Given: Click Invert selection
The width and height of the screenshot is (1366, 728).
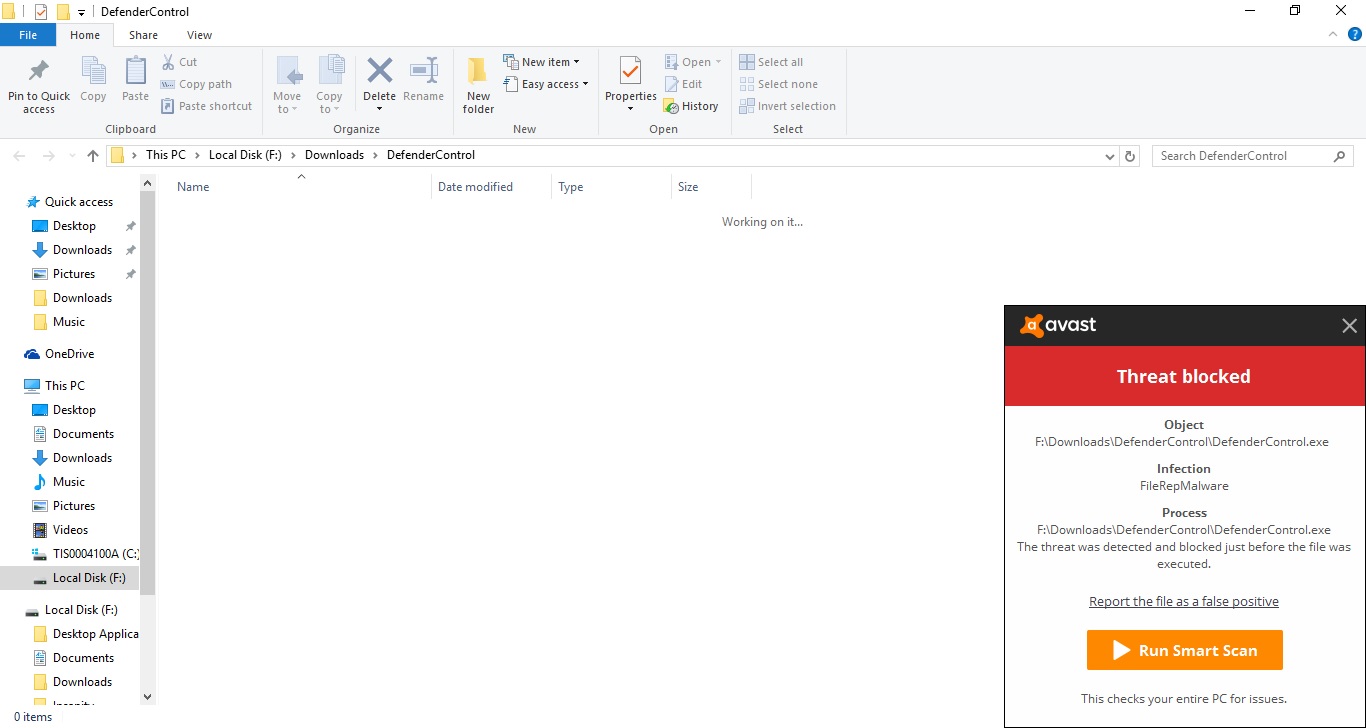Looking at the screenshot, I should (x=787, y=106).
